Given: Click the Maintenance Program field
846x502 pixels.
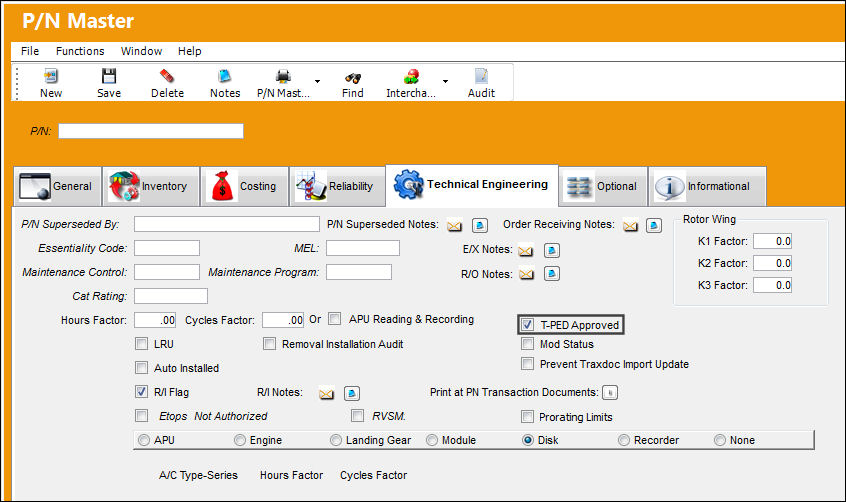Looking at the screenshot, I should [x=359, y=272].
